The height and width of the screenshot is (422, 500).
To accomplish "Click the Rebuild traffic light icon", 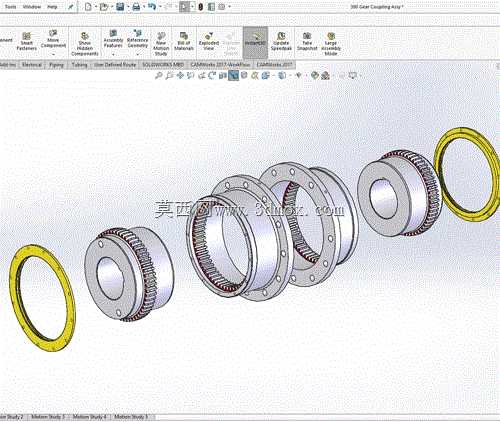I will tap(200, 6).
